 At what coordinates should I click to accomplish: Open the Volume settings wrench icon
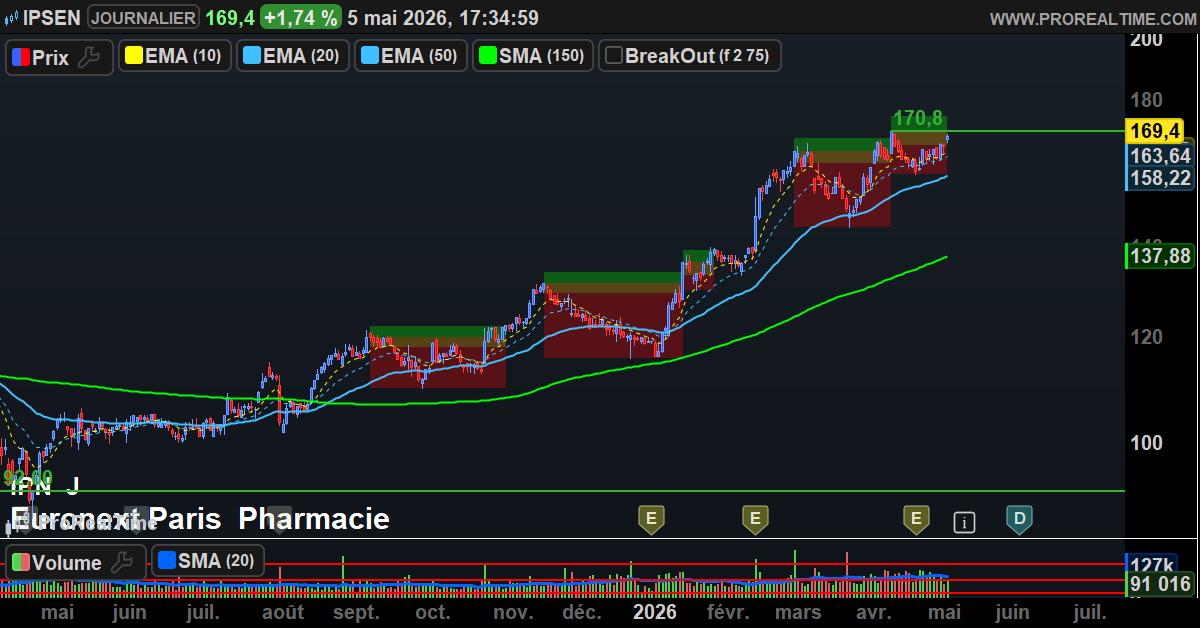[x=121, y=562]
